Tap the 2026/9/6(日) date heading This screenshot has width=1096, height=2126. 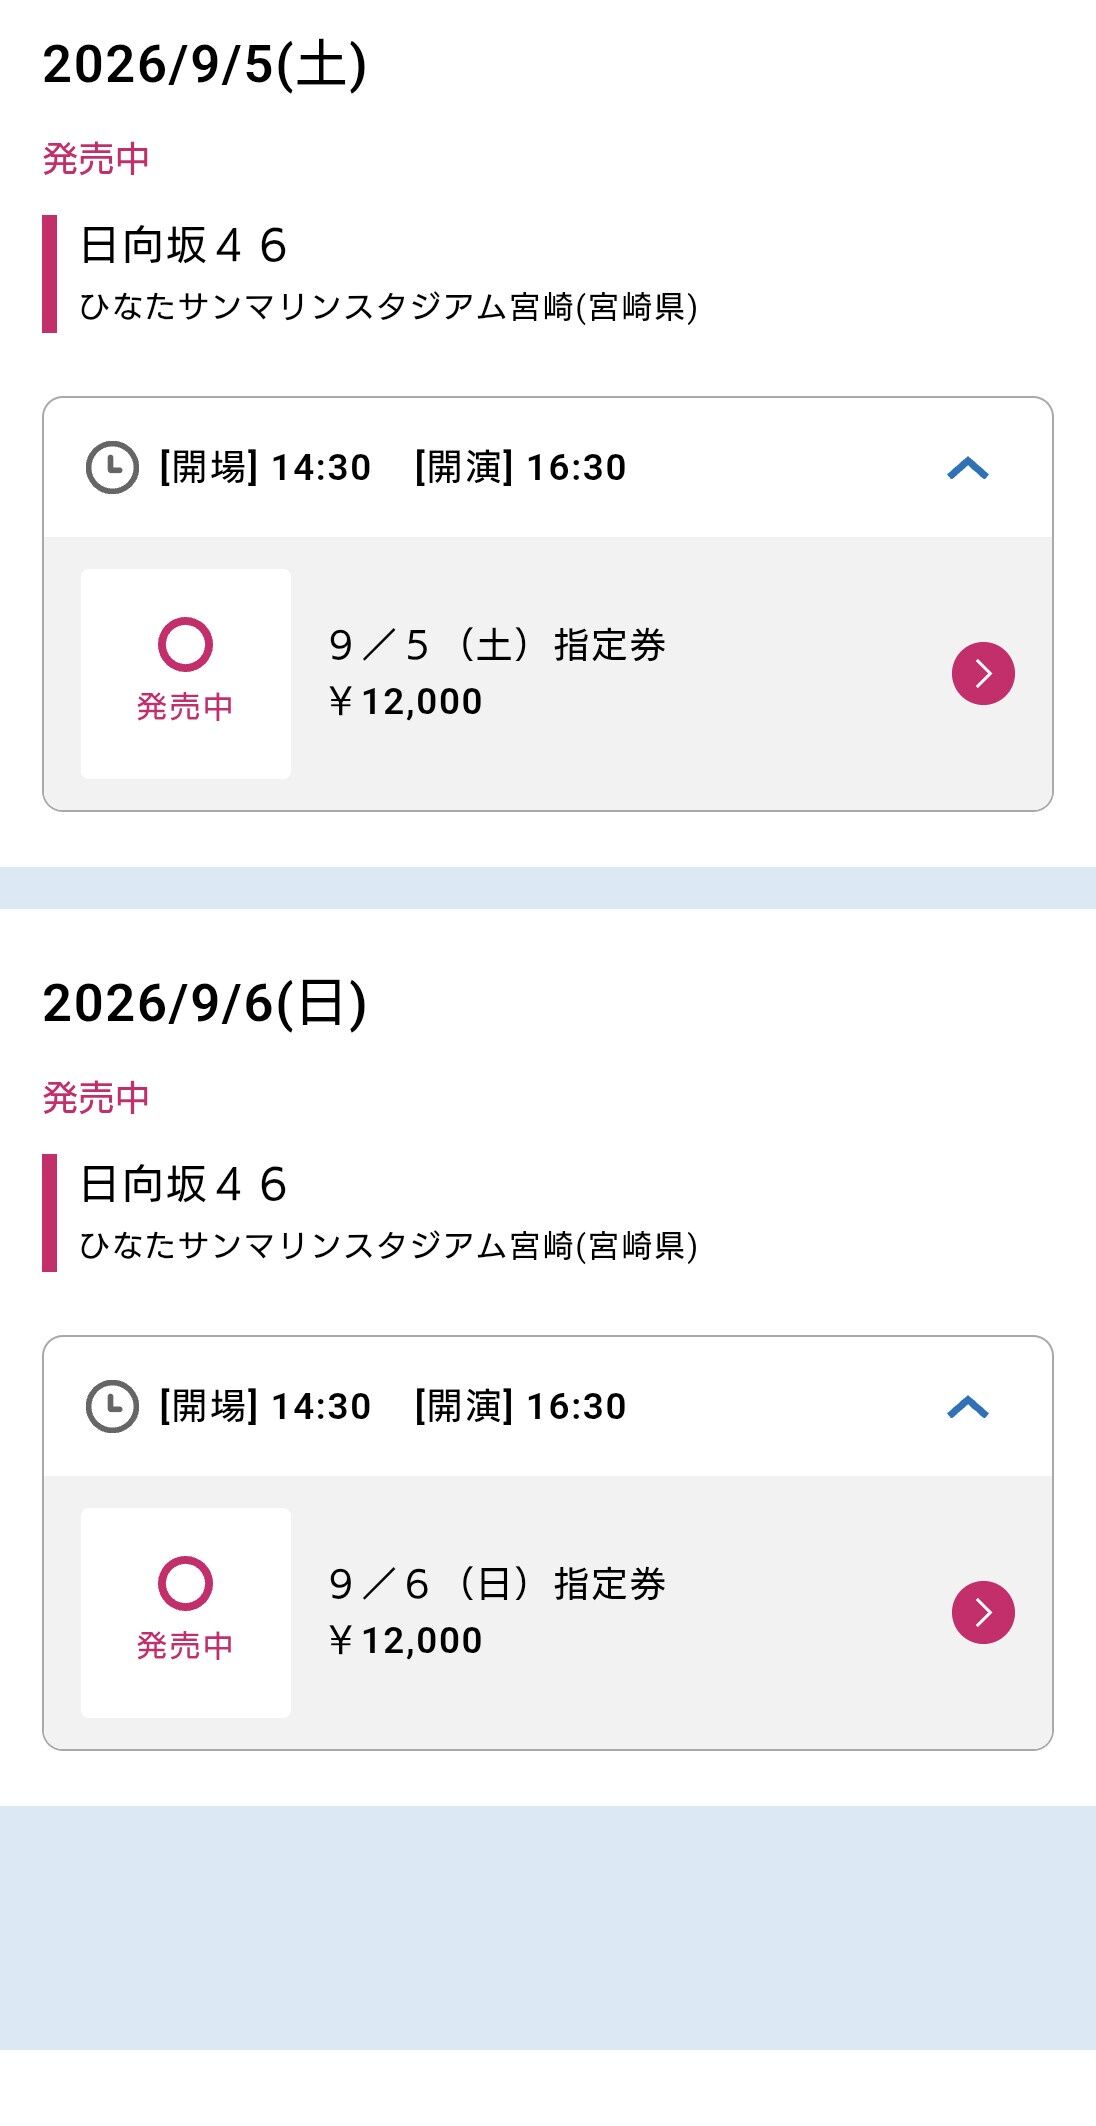pos(205,1004)
